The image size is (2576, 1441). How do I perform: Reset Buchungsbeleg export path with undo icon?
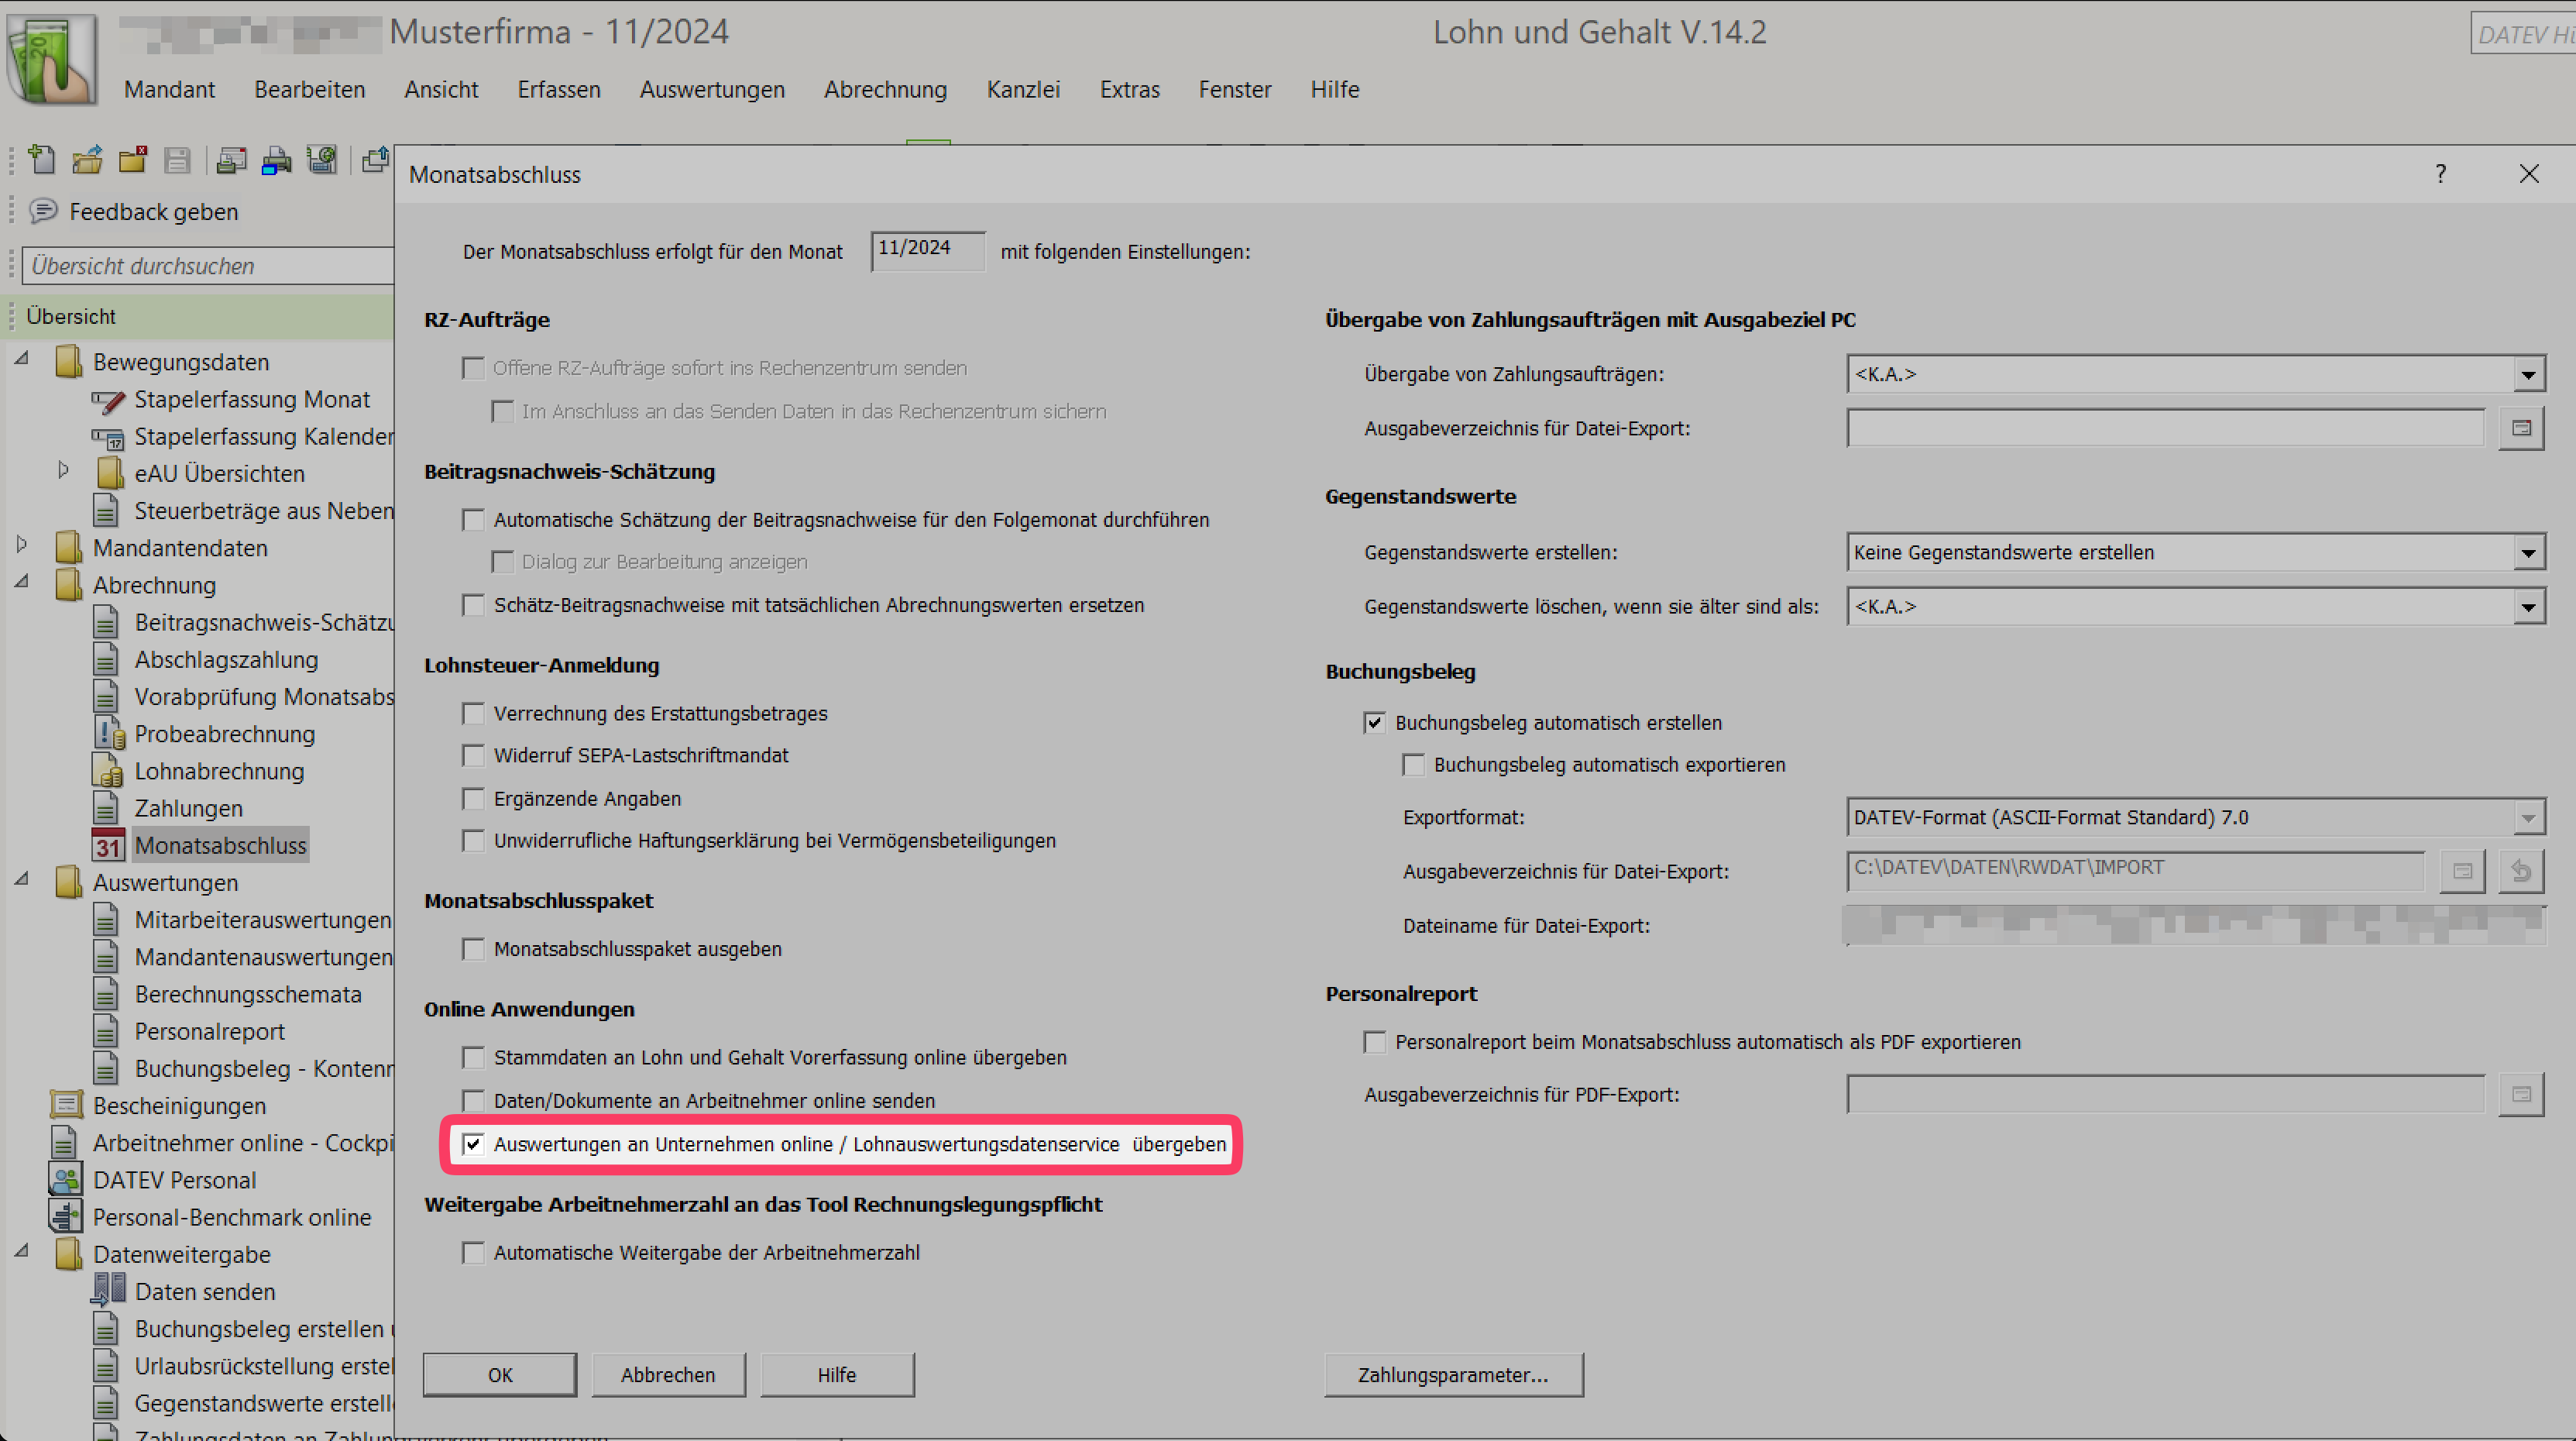pos(2521,871)
